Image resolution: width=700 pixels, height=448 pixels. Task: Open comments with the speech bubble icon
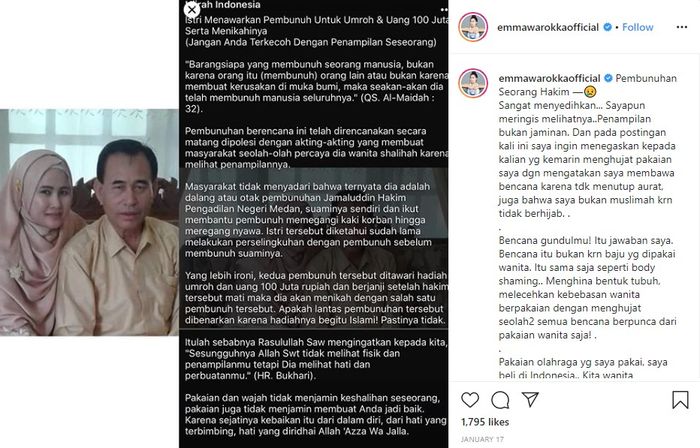[x=500, y=400]
